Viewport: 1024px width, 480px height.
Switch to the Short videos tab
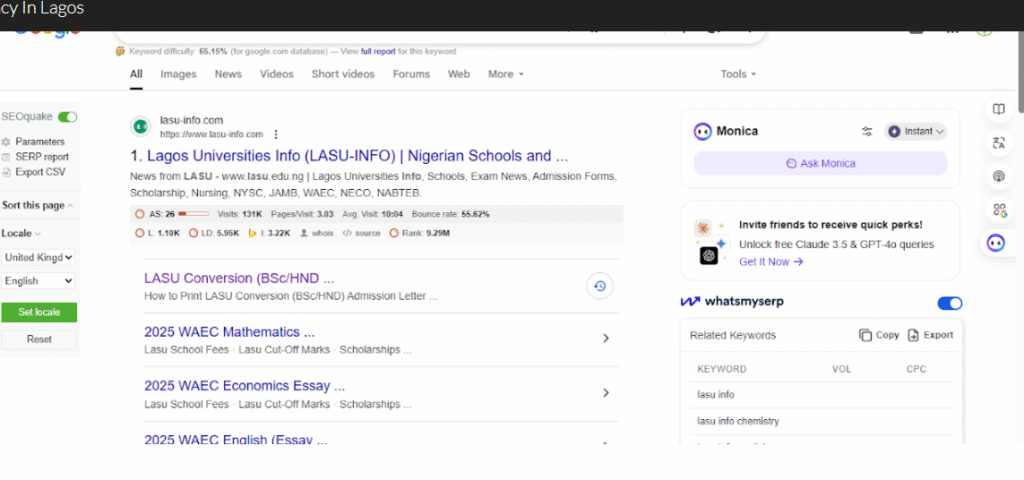pyautogui.click(x=343, y=74)
